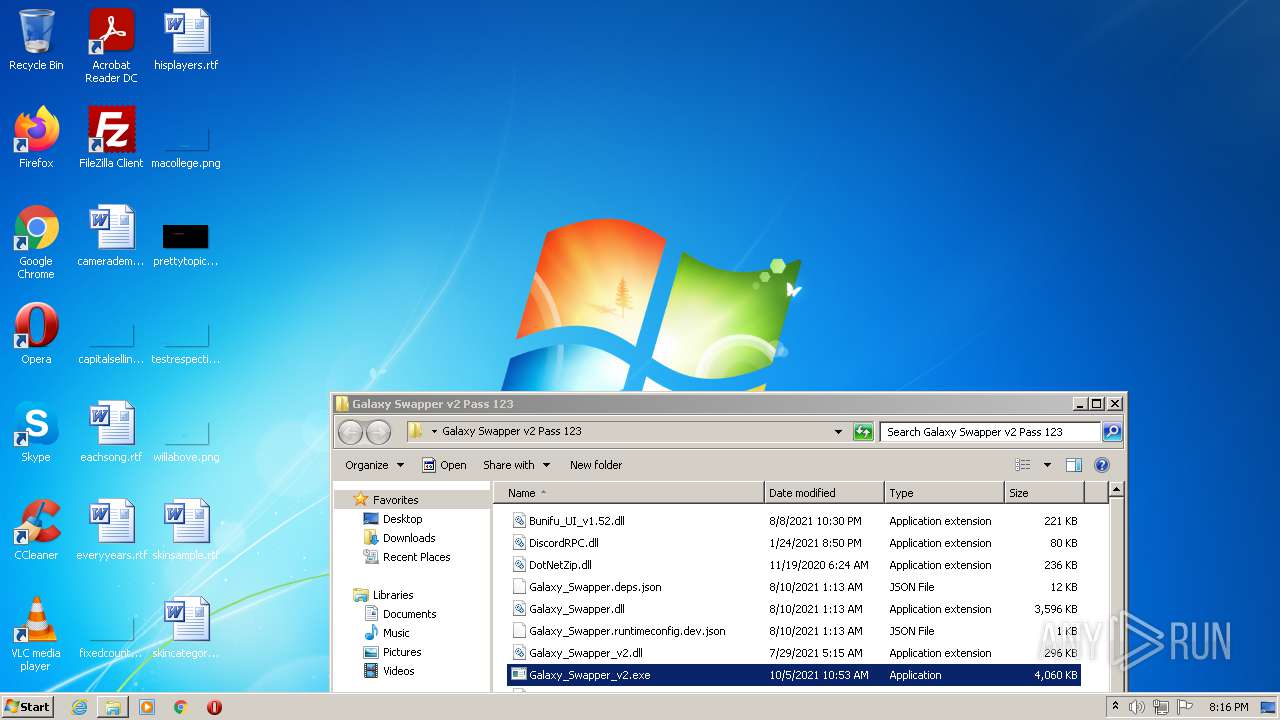The image size is (1280, 720).
Task: Open the Organize menu
Action: pos(374,465)
